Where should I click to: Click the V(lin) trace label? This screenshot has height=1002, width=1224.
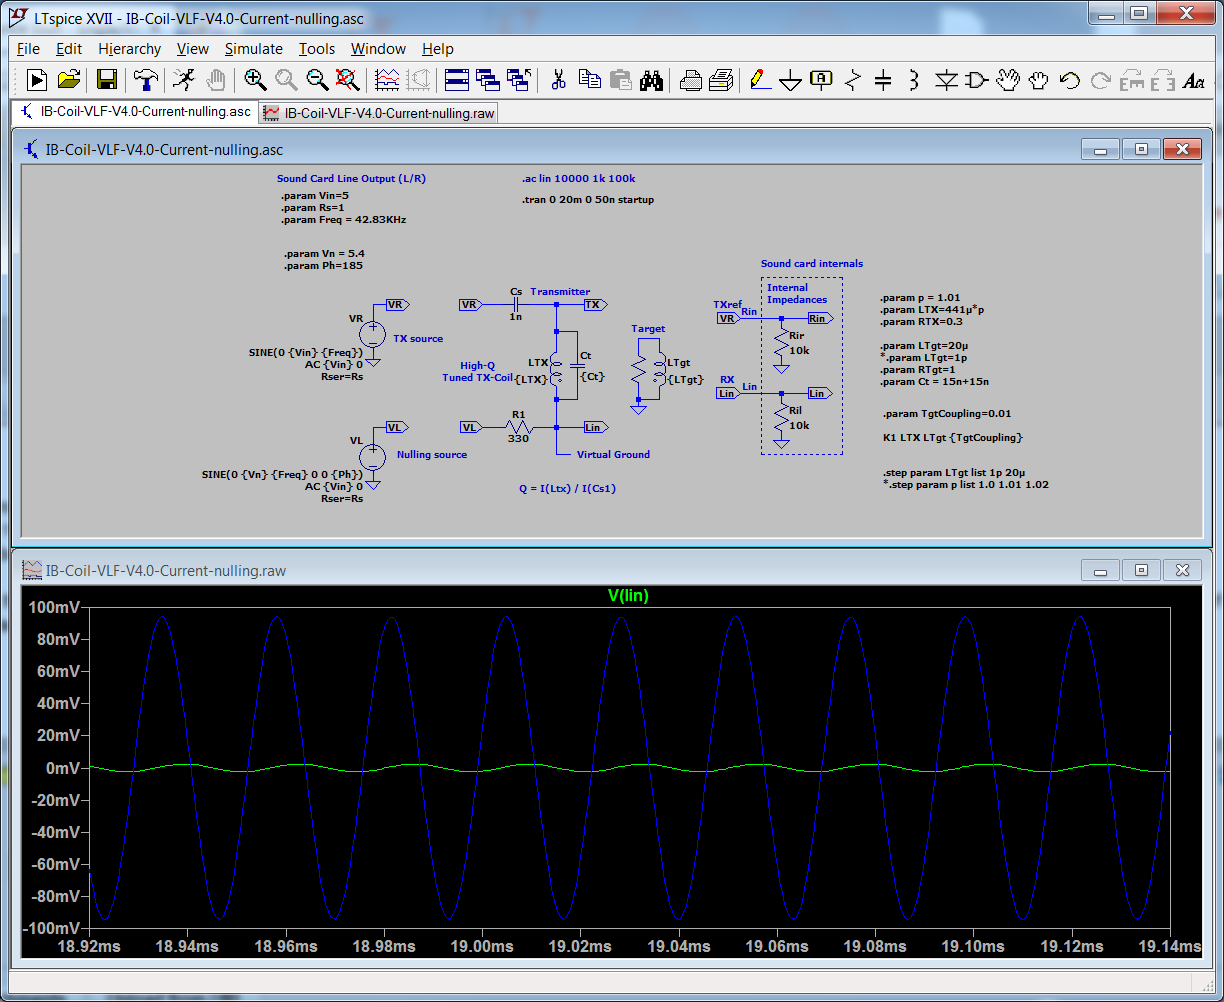point(629,596)
